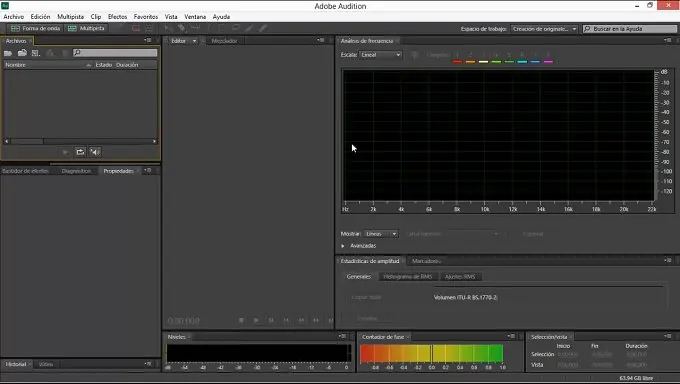Screen dimensions: 680x384
Task: Click the magenta frequency hold swatch
Action: click(548, 62)
